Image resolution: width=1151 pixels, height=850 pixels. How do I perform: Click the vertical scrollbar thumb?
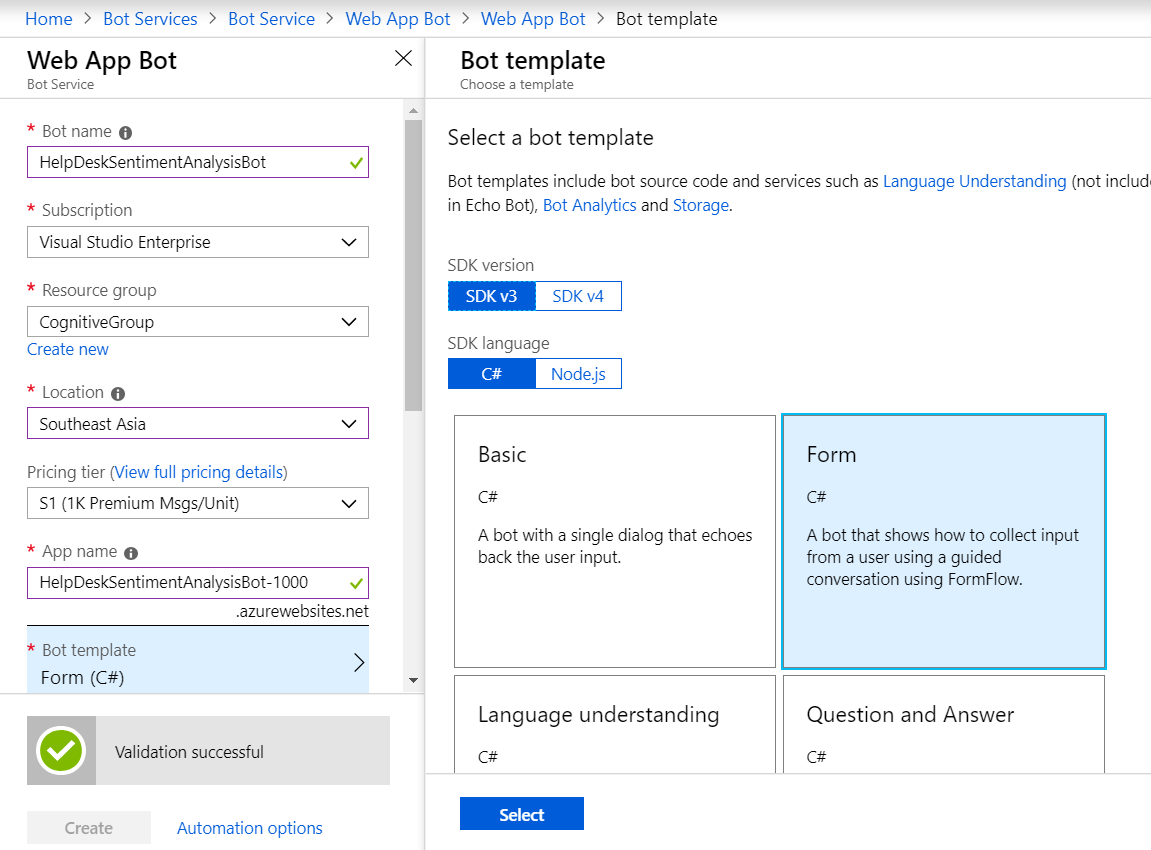tap(413, 265)
